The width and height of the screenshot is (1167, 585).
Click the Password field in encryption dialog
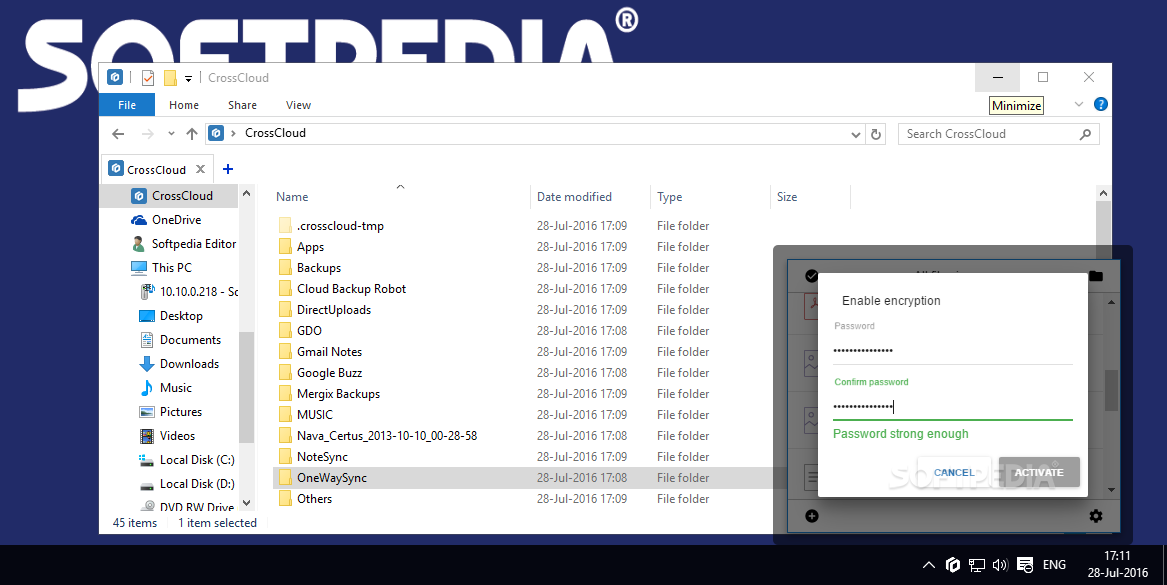[x=953, y=350]
